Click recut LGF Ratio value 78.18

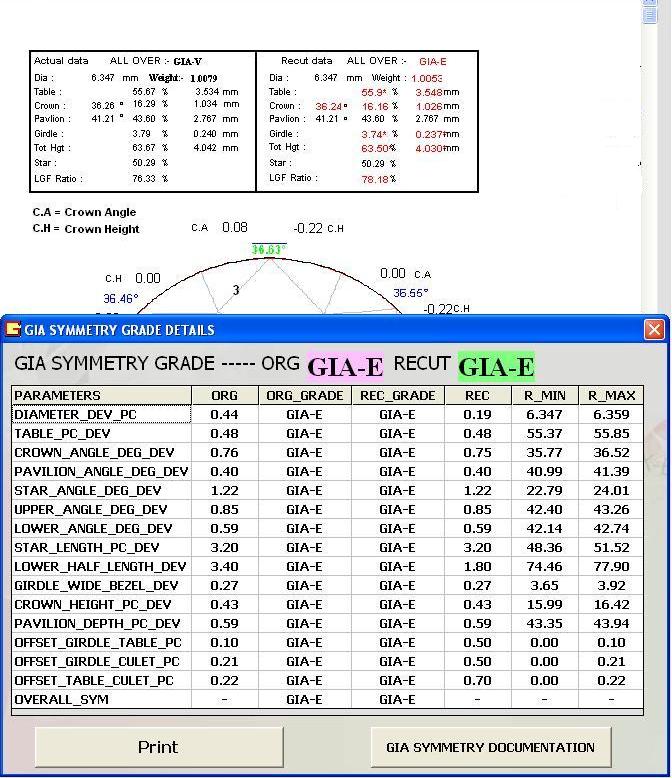point(375,179)
